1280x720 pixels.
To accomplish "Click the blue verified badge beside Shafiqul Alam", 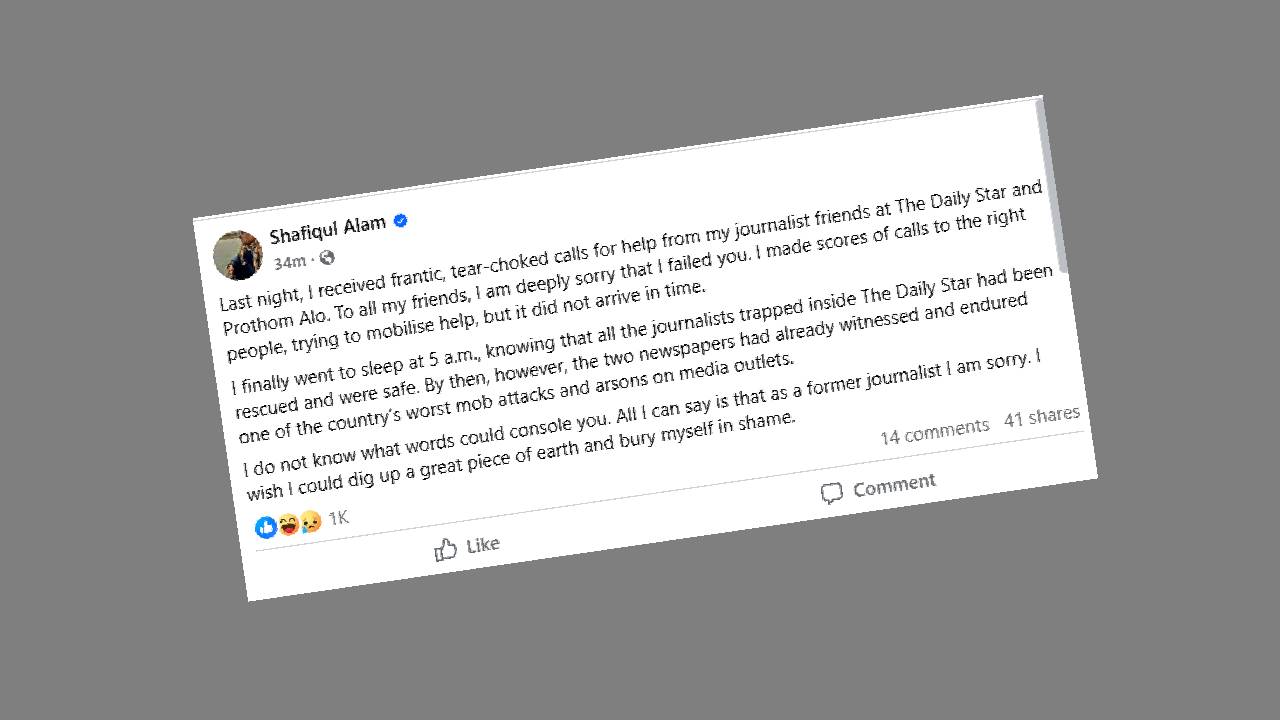I will [x=401, y=221].
